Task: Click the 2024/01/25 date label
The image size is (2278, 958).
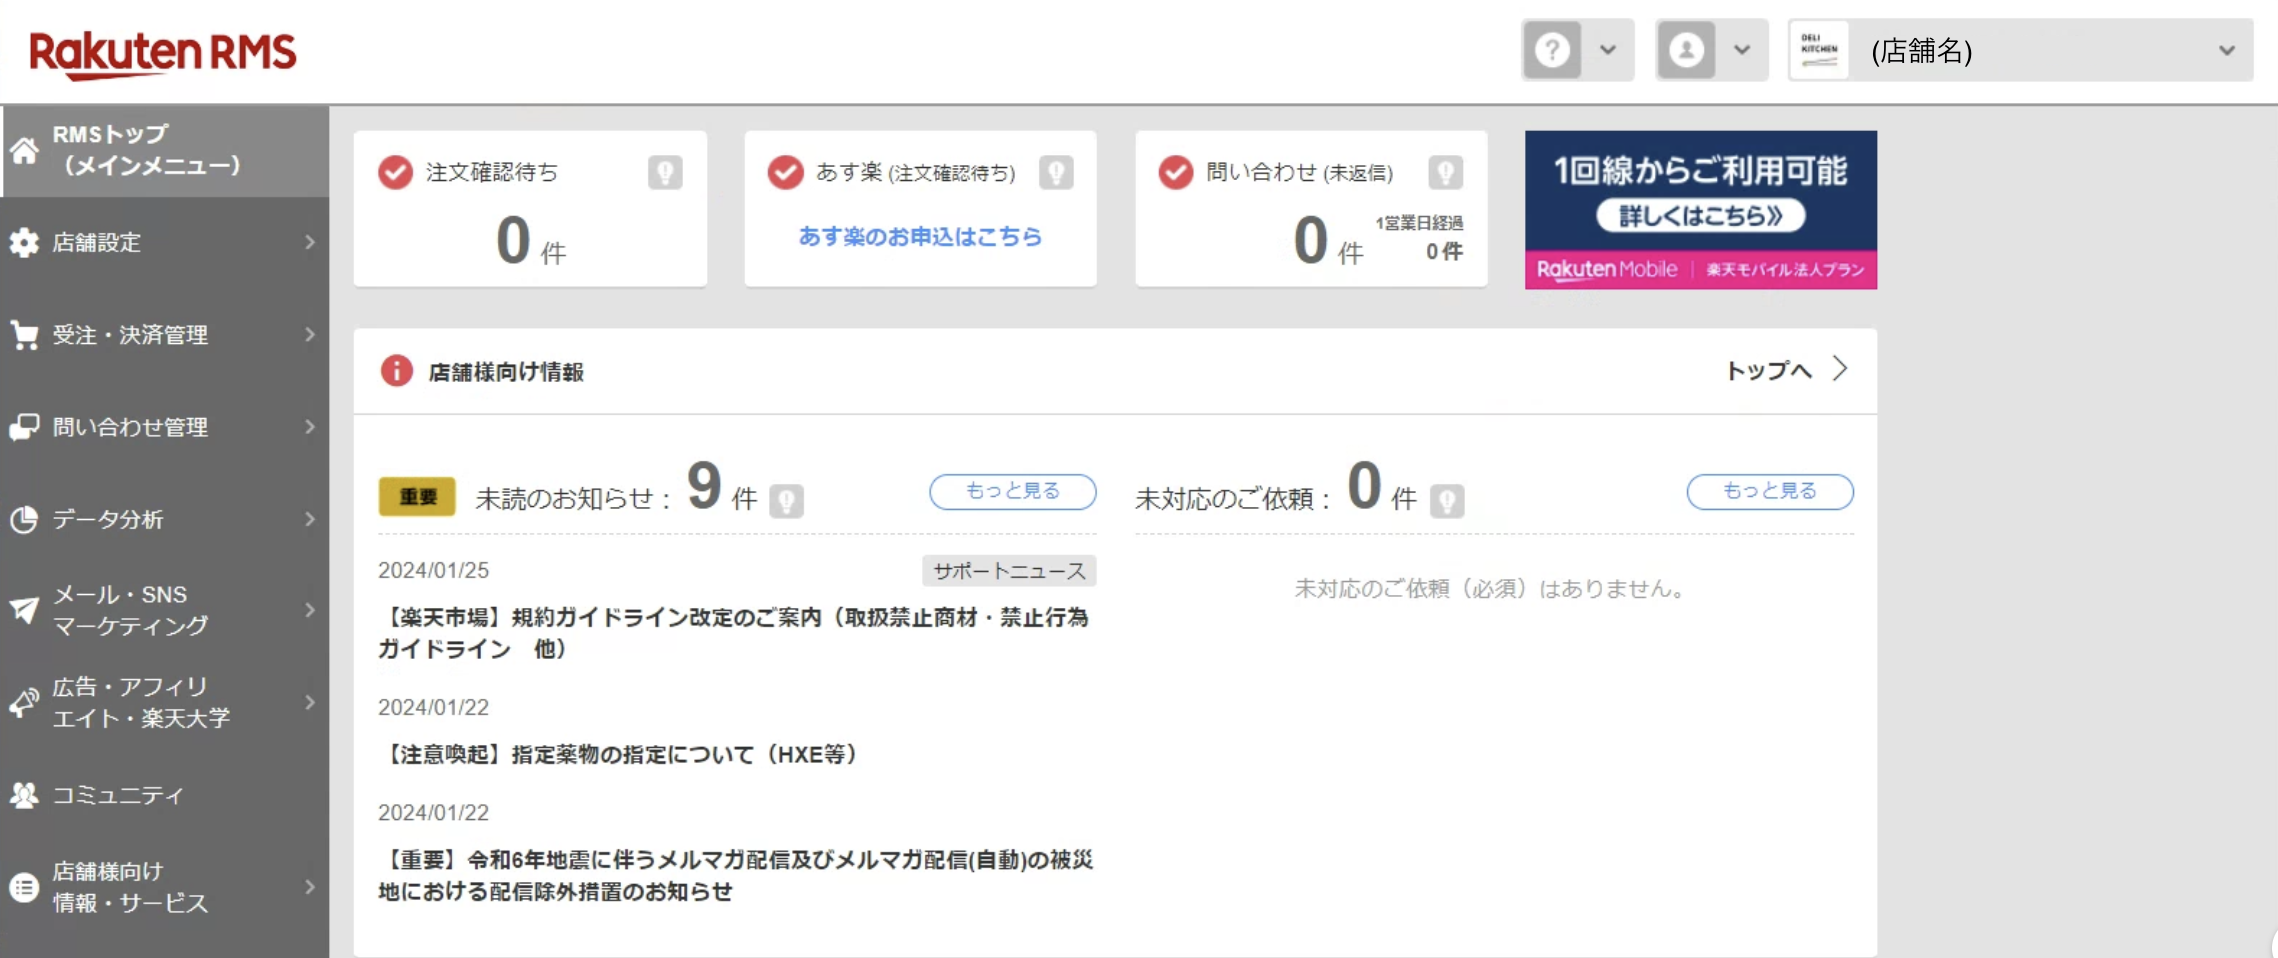Action: (x=433, y=570)
